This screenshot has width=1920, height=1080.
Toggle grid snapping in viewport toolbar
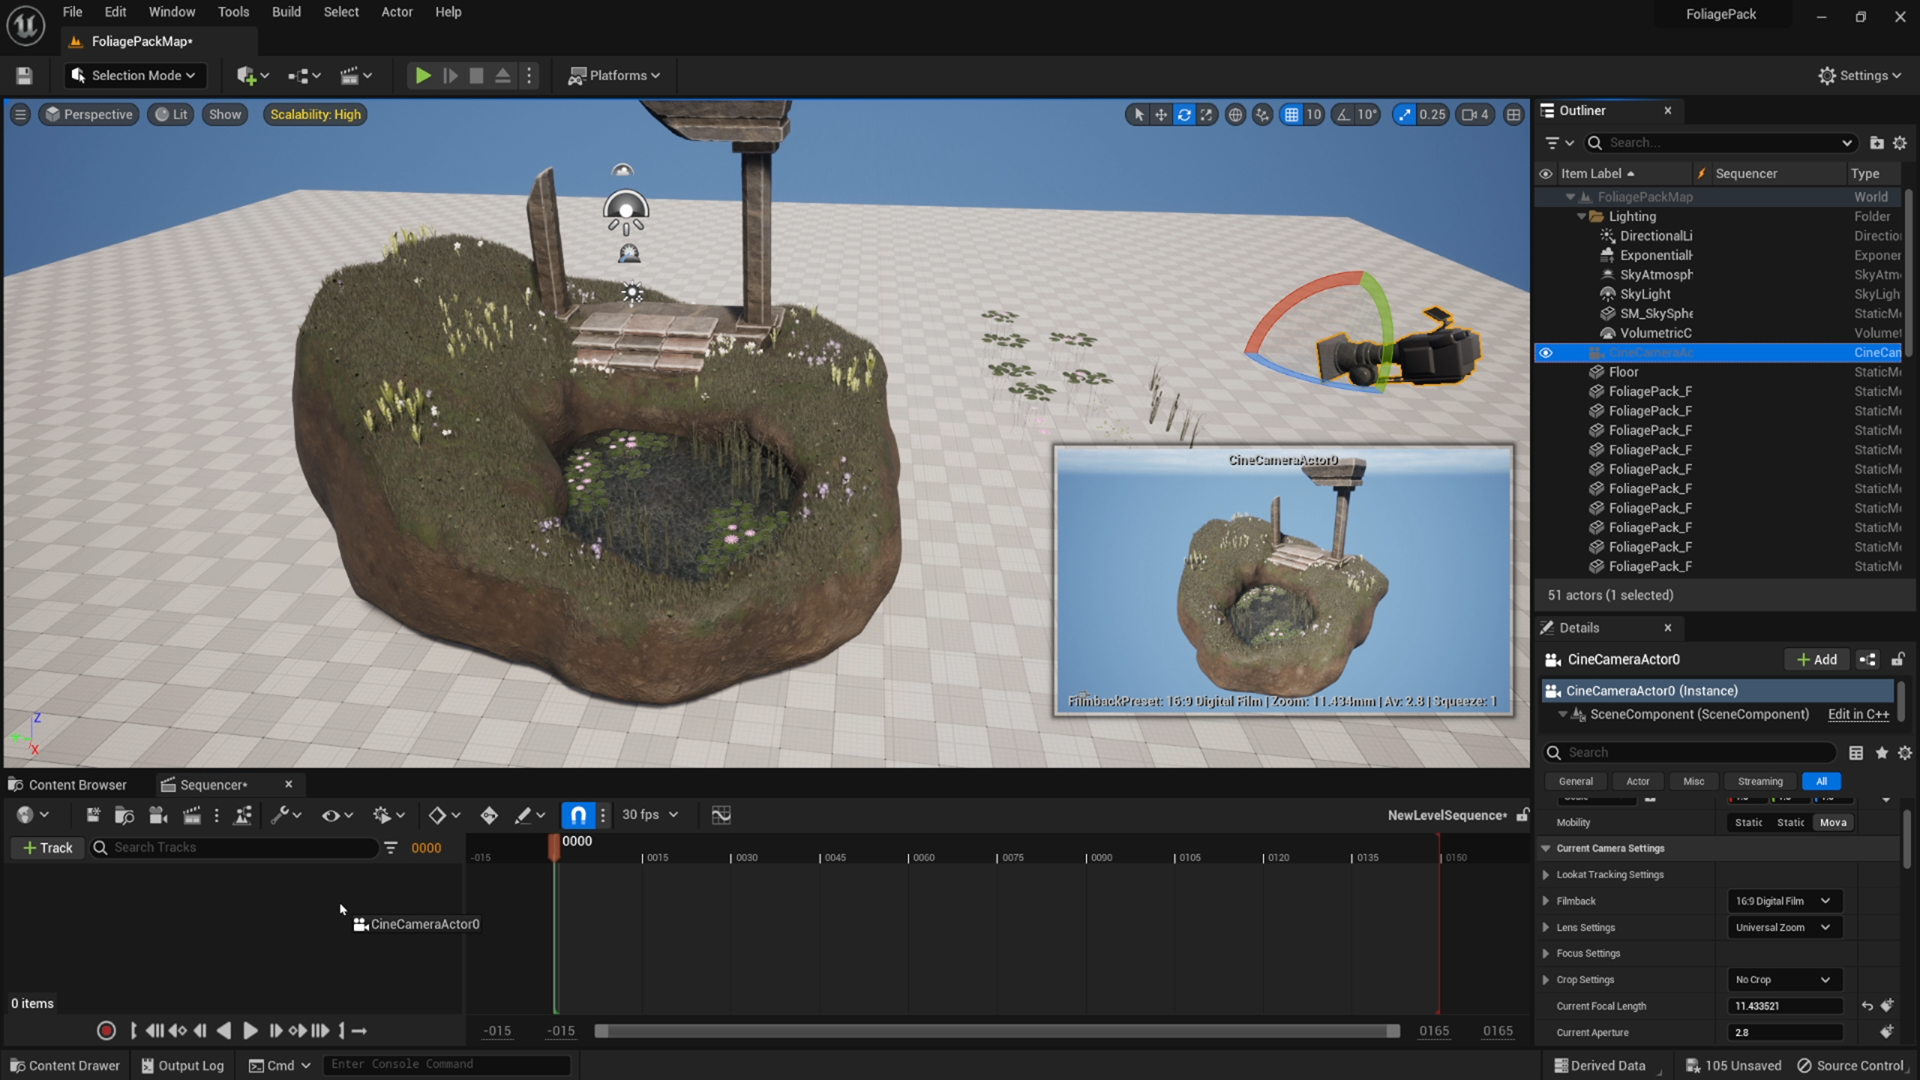pos(1292,114)
